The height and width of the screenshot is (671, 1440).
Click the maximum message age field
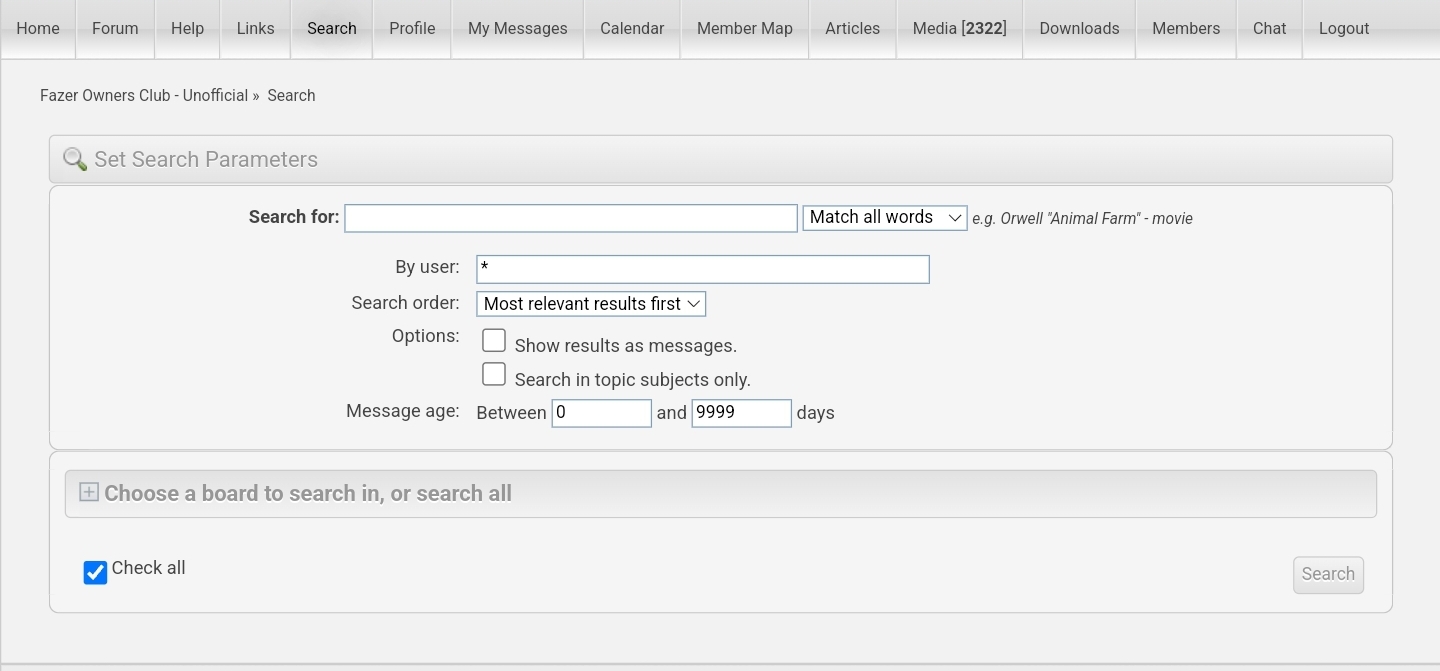(x=741, y=413)
